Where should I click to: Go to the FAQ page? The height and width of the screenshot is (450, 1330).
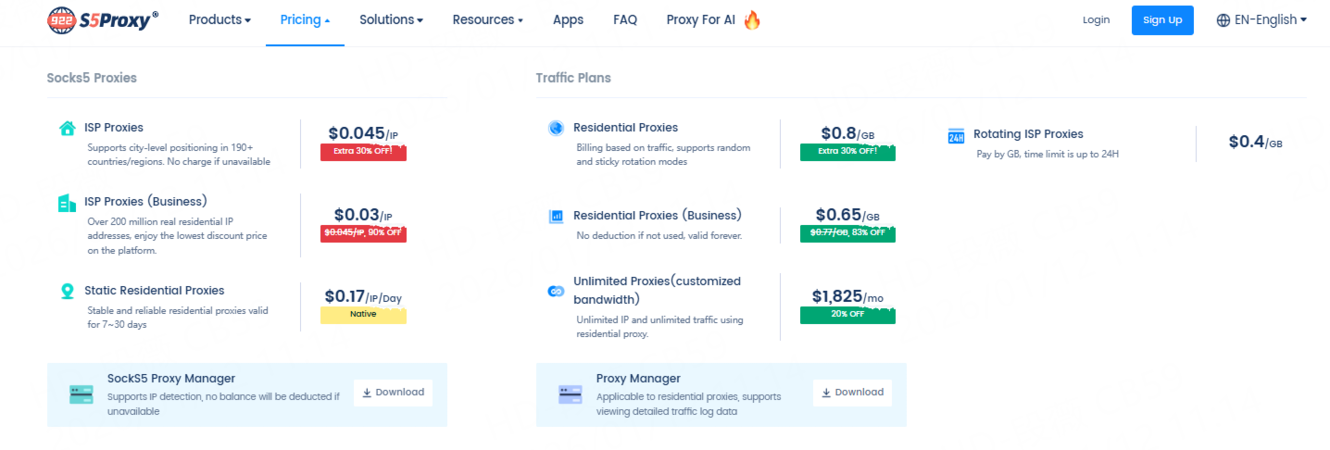(x=625, y=20)
